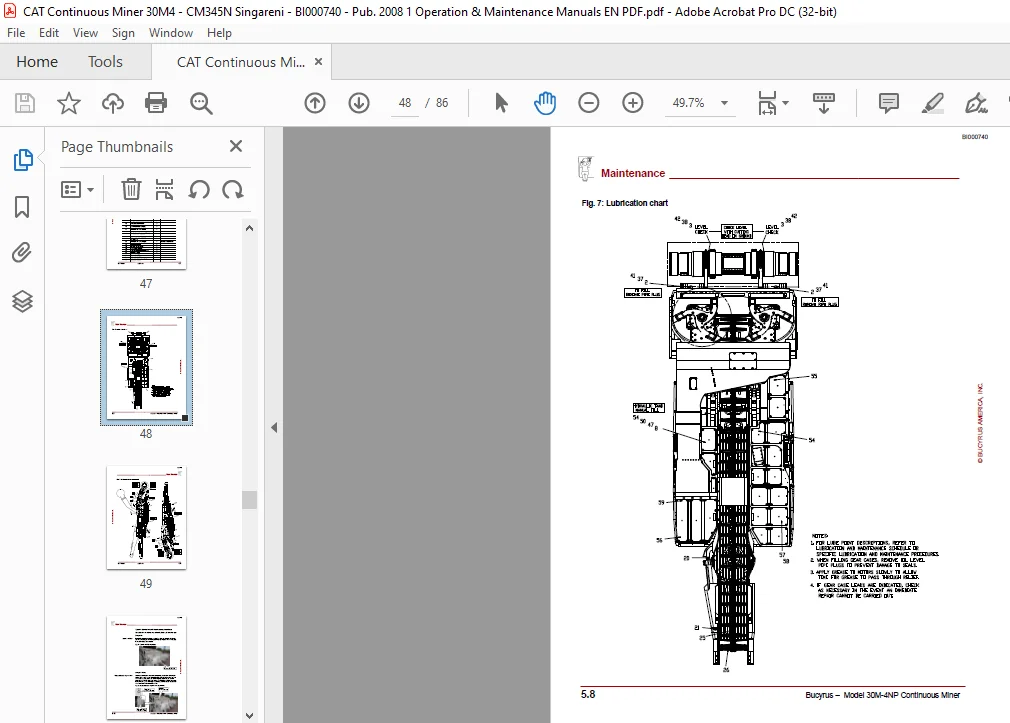Screen dimensions: 1010x723
Task: Activate the Hand pan tool
Action: pyautogui.click(x=545, y=103)
